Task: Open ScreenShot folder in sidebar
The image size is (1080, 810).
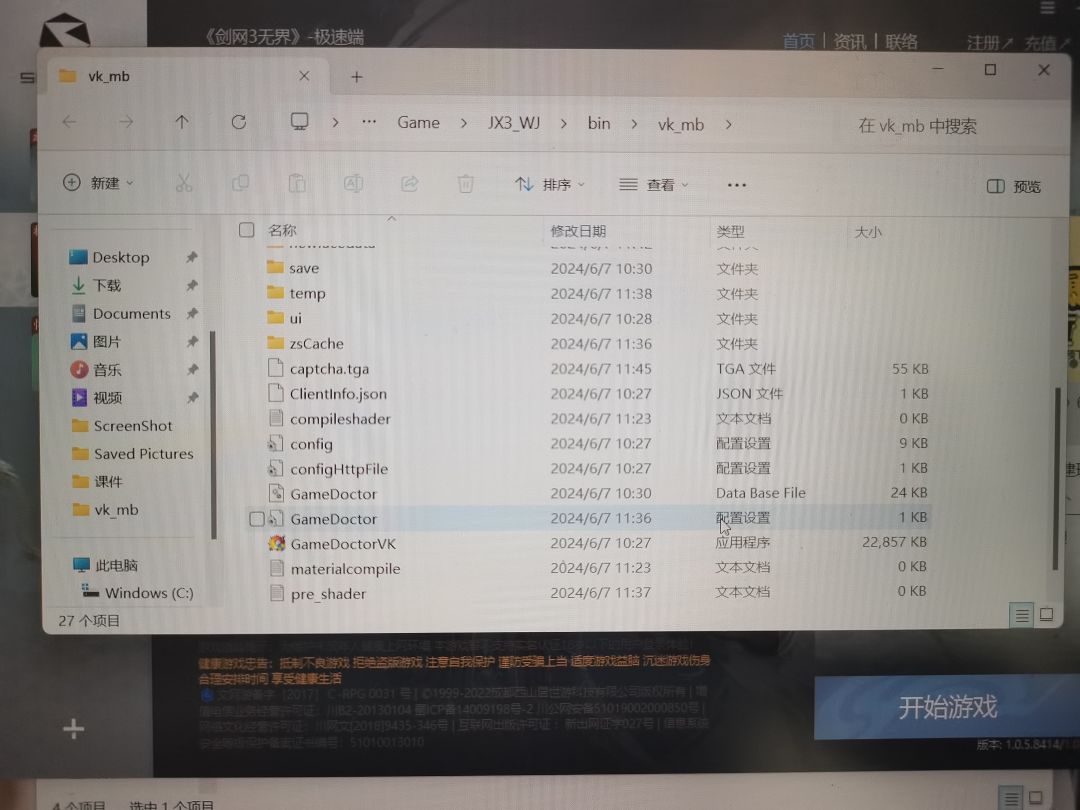Action: (x=133, y=426)
